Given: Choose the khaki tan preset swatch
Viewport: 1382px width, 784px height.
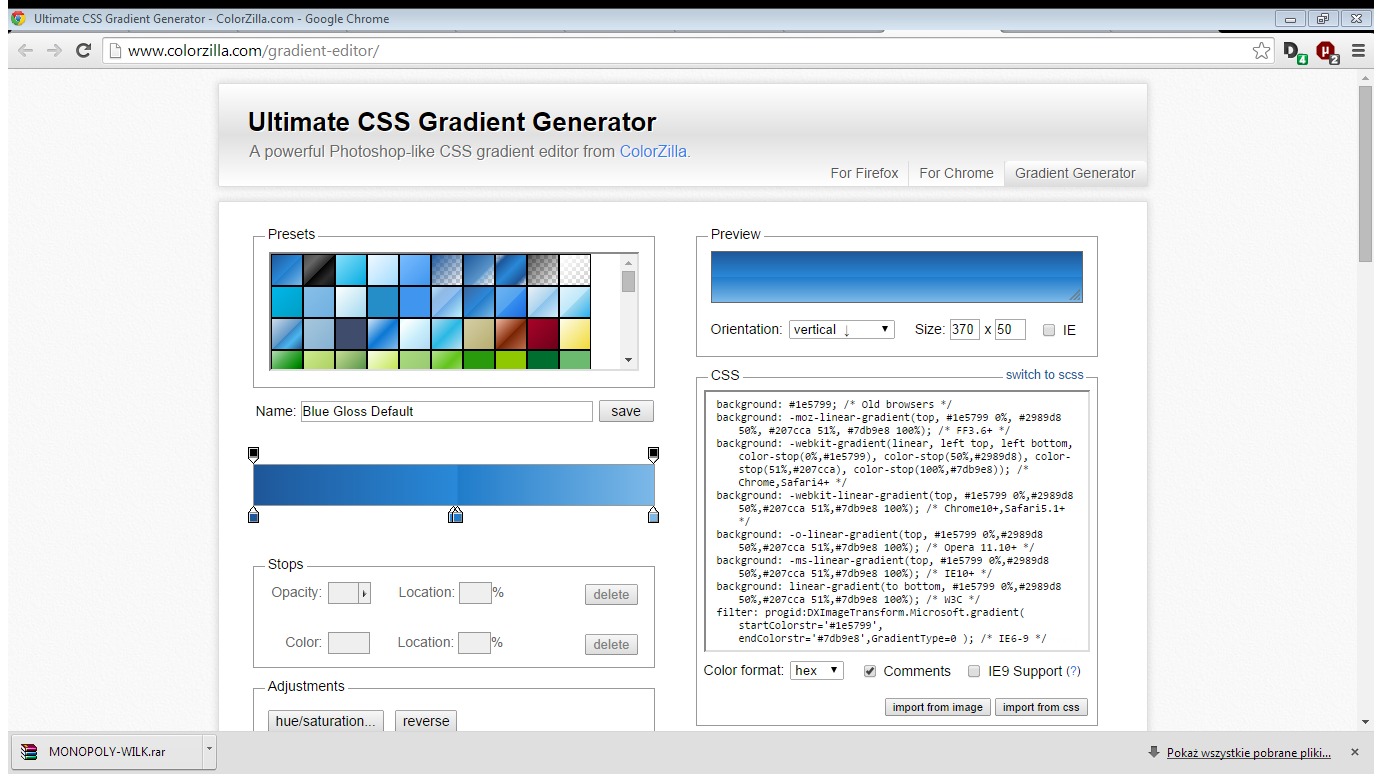Looking at the screenshot, I should [478, 334].
